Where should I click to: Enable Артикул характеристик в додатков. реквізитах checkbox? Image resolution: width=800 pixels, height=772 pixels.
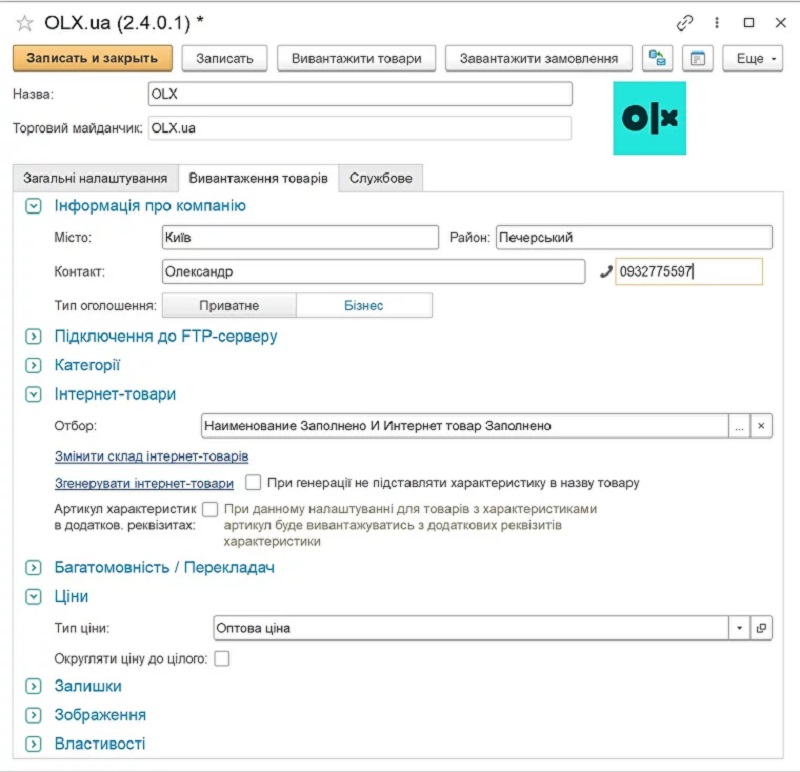tap(210, 509)
